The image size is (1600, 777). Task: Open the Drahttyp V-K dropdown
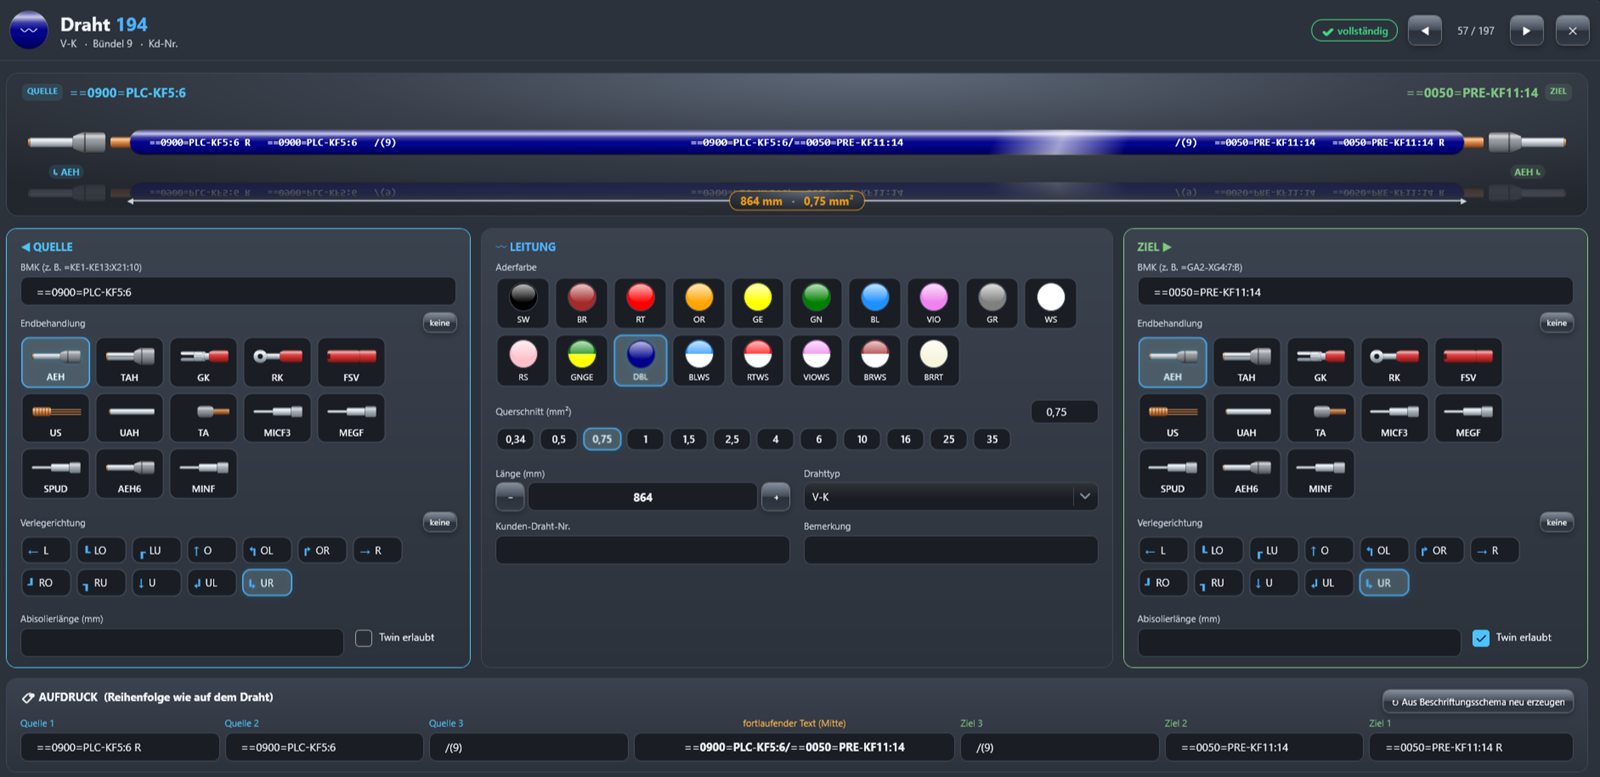point(950,497)
